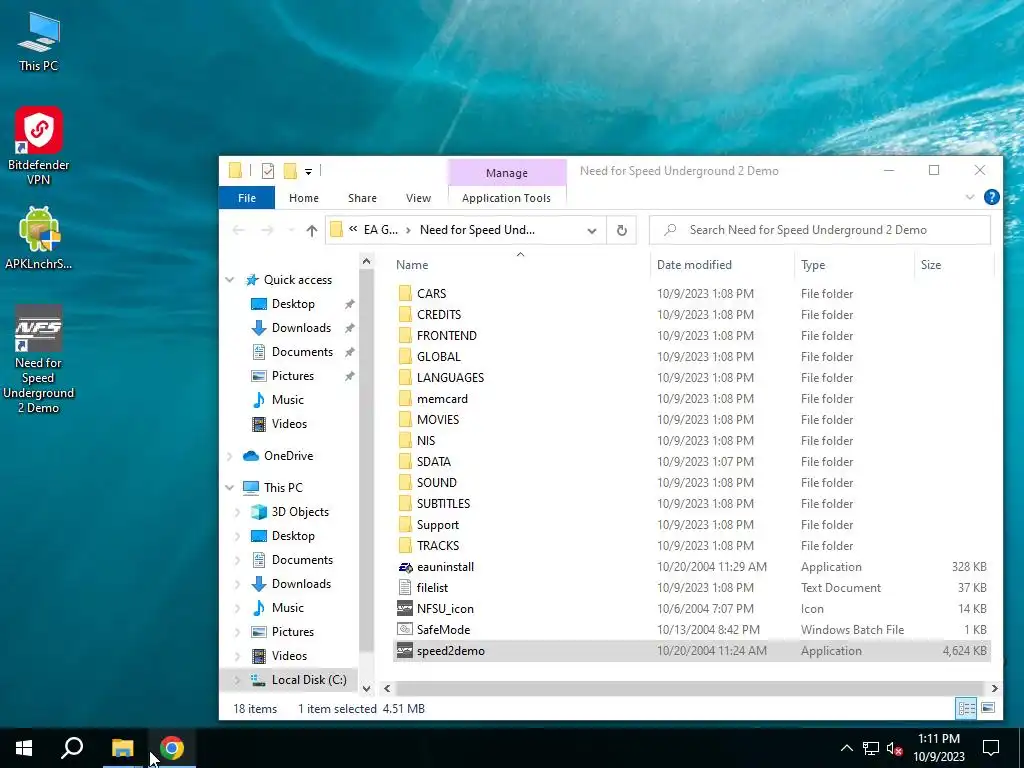
Task: Go up one folder level
Action: (x=312, y=230)
